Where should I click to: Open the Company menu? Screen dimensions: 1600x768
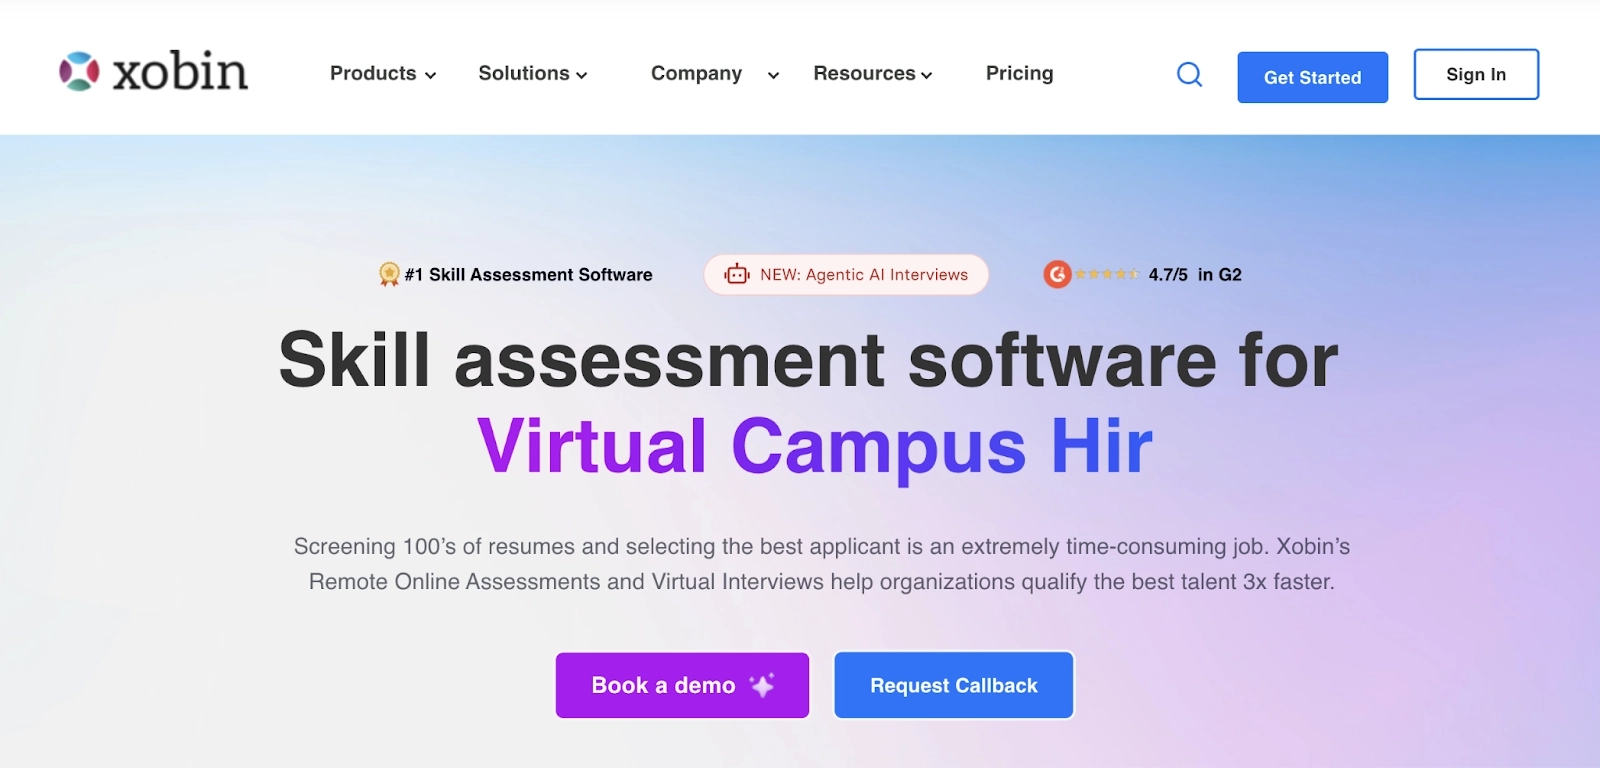pos(697,73)
